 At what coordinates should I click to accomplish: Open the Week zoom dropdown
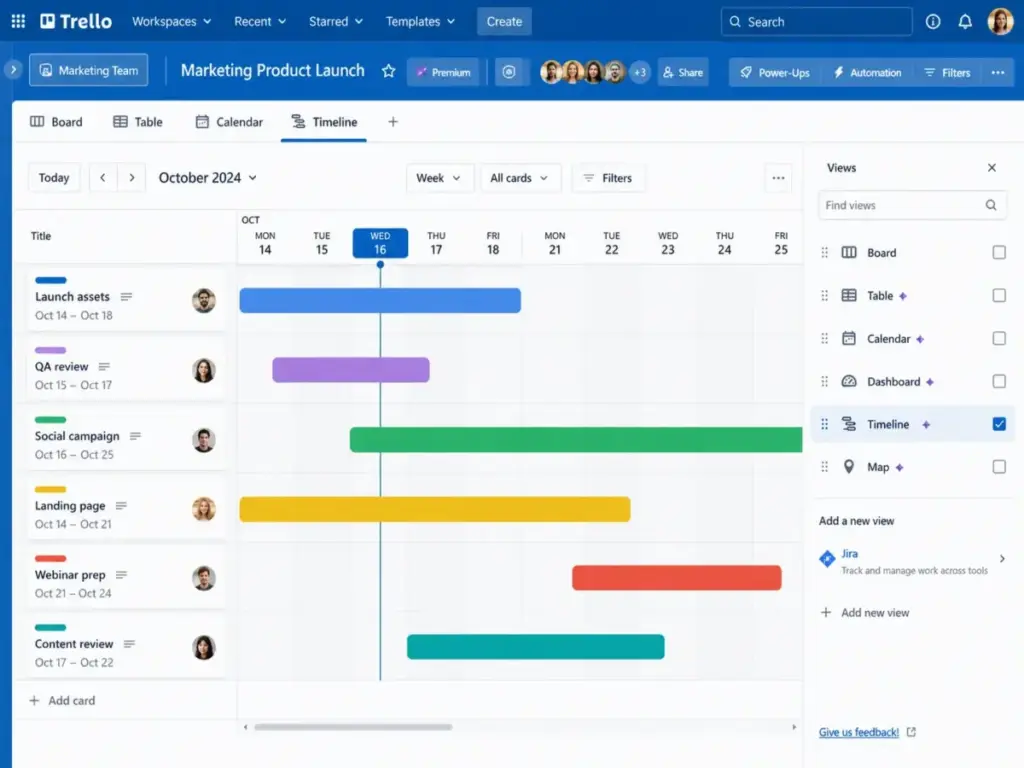click(438, 178)
